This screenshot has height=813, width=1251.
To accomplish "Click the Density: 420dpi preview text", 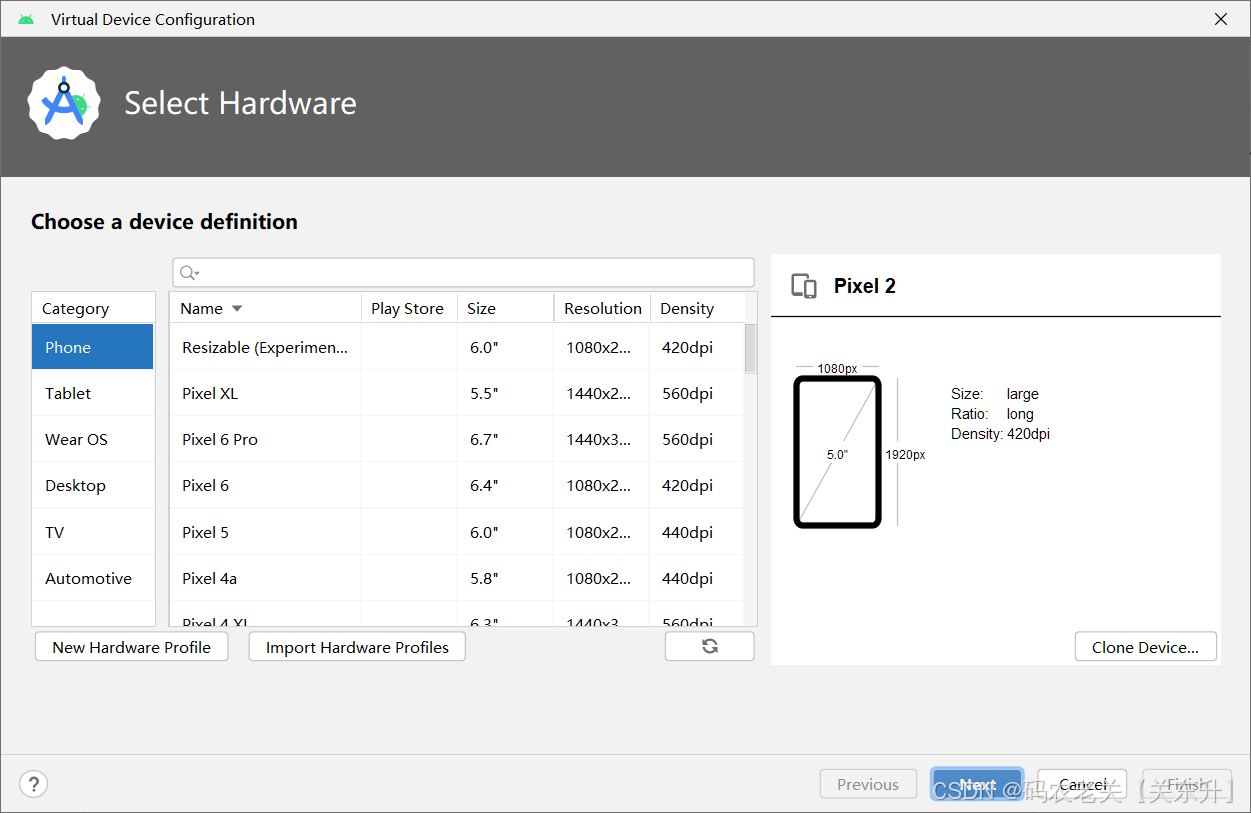I will [x=1000, y=434].
